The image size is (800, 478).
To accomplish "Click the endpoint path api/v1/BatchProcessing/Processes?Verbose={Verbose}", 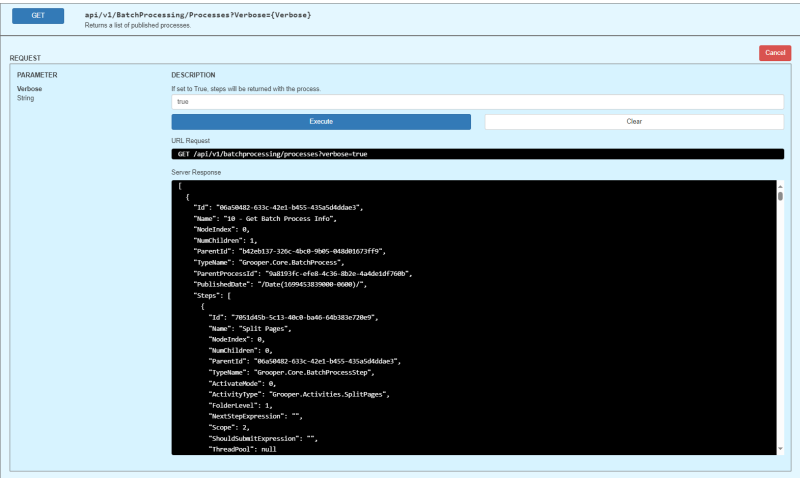I will coord(198,15).
